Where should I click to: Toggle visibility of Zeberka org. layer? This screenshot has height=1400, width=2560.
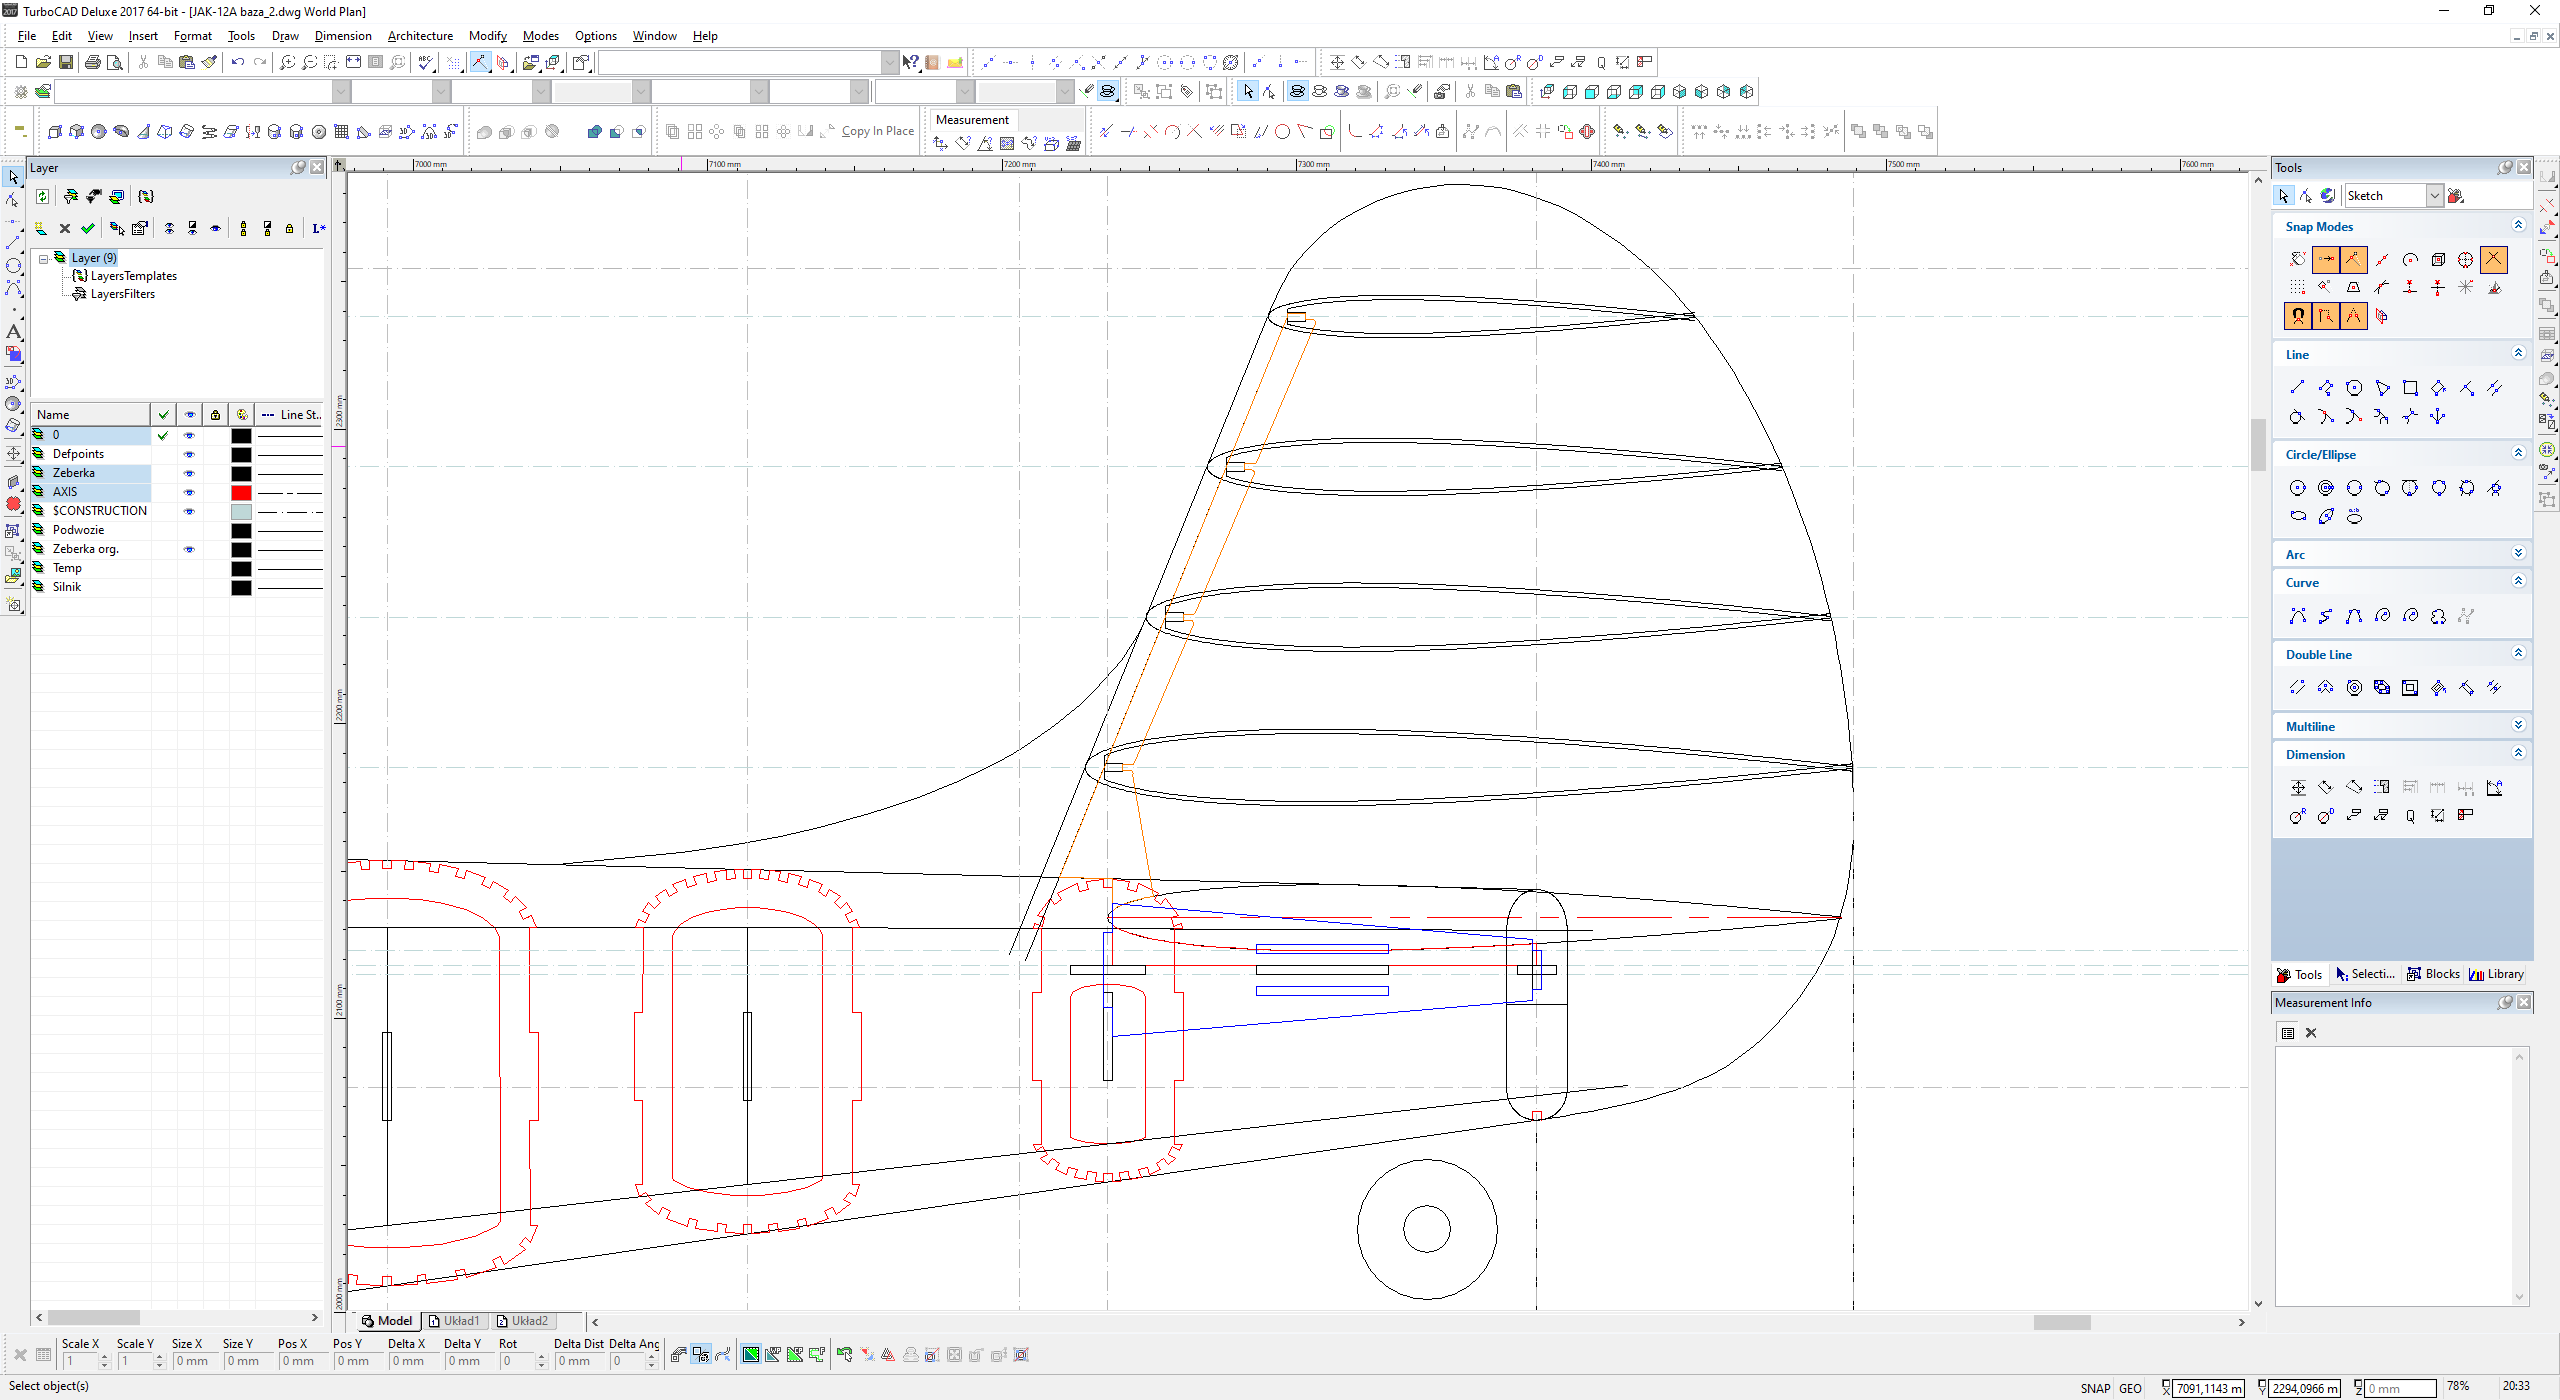point(189,549)
